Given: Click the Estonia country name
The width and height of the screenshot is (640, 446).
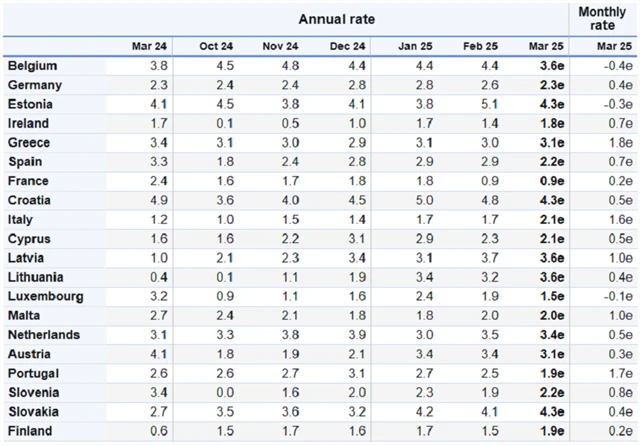Looking at the screenshot, I should (x=31, y=104).
